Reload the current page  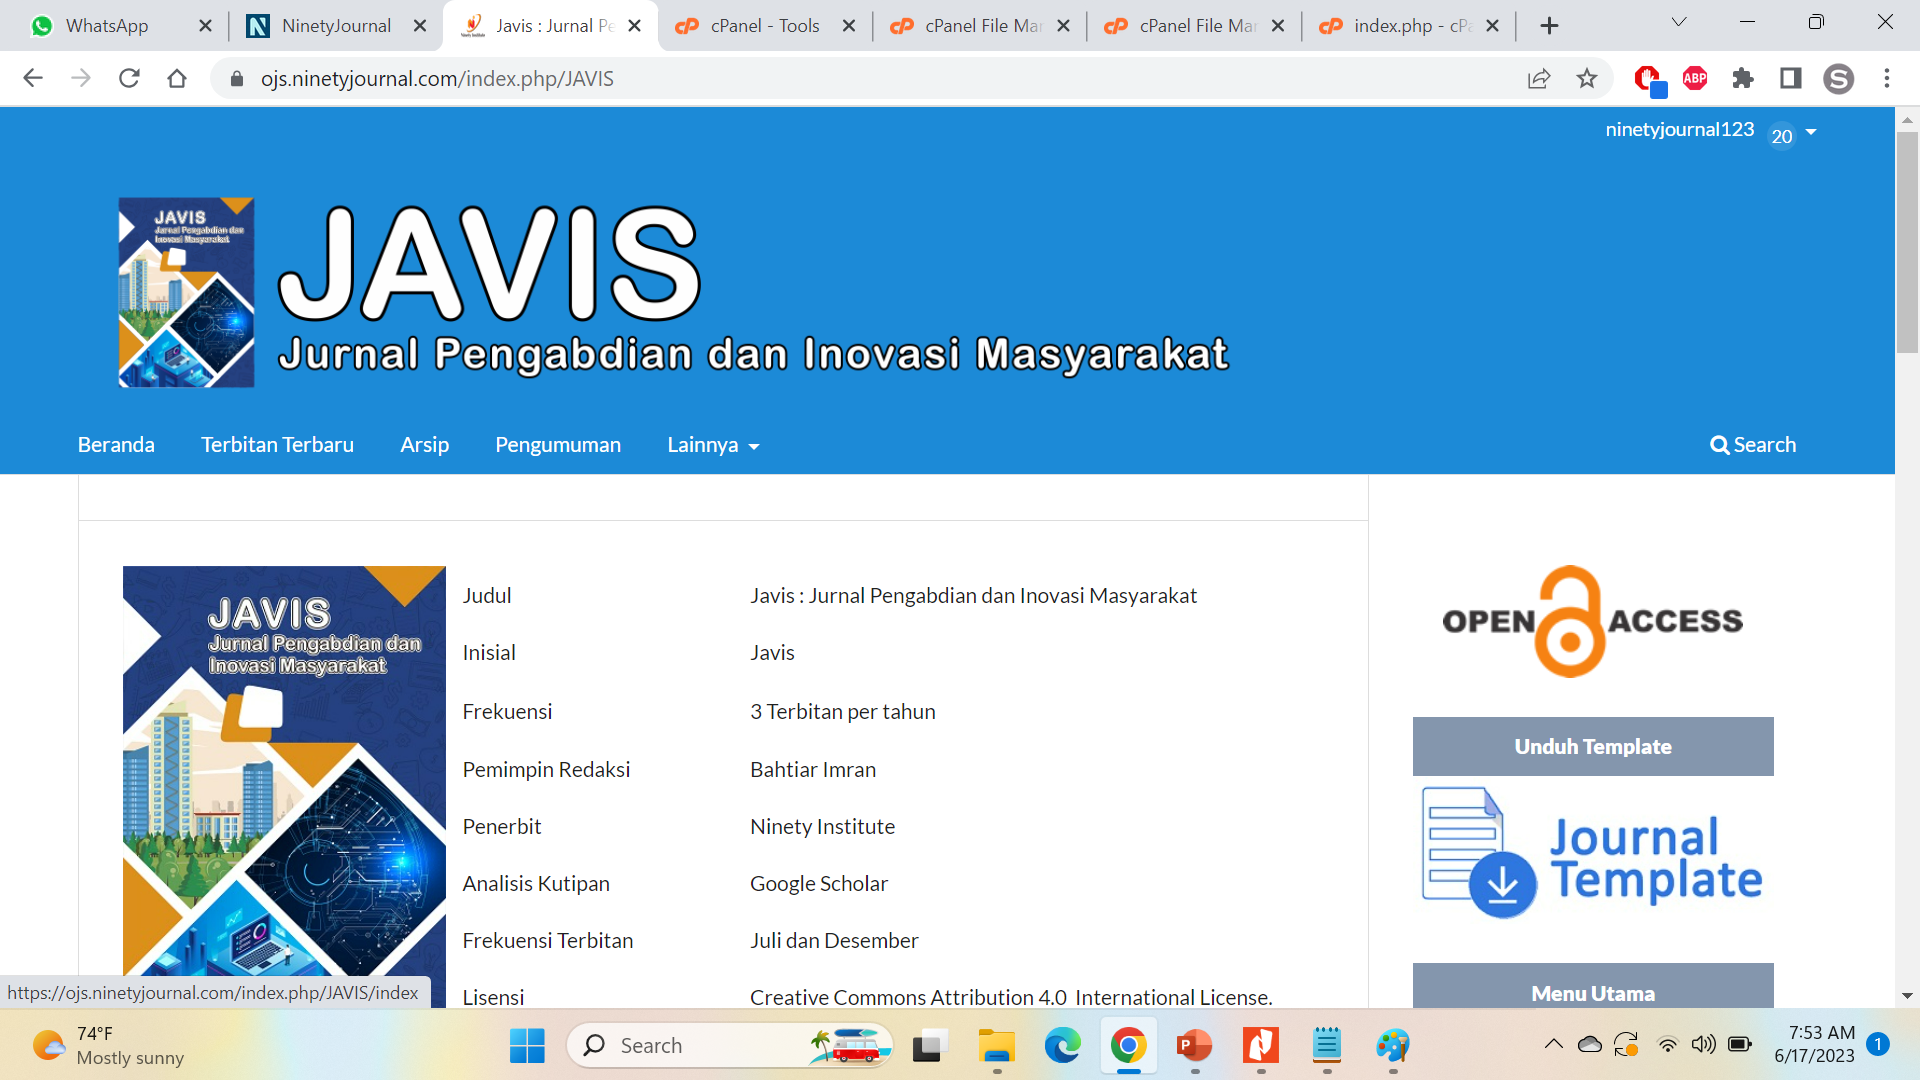coord(129,78)
